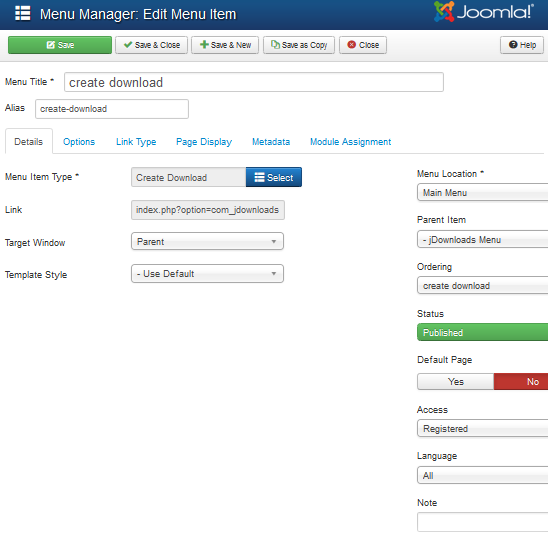
Task: Expand the Template Style dropdown
Action: tap(207, 274)
